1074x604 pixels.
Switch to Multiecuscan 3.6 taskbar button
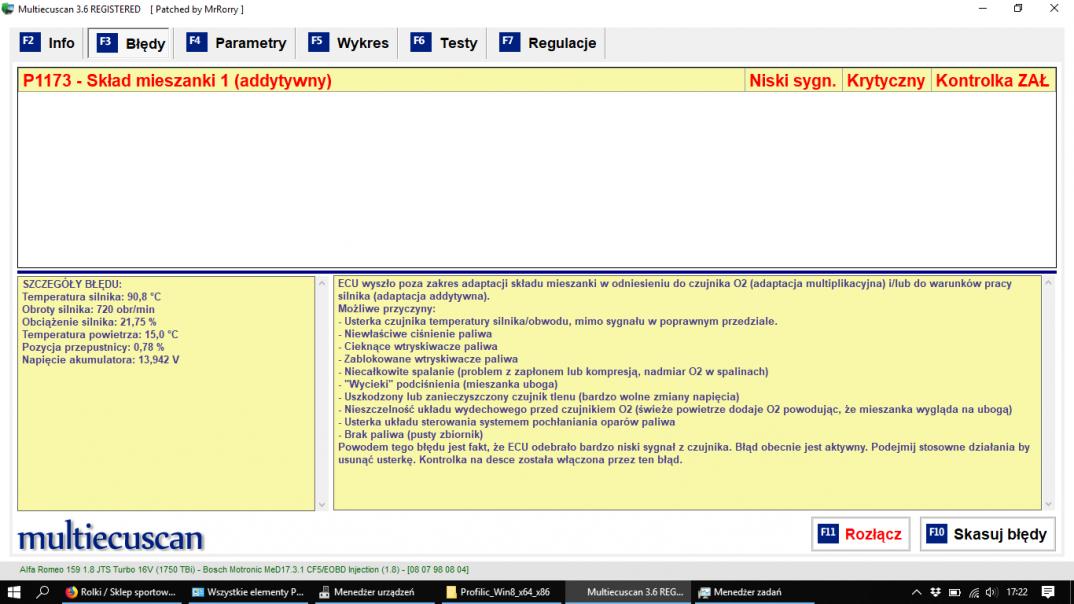click(627, 592)
